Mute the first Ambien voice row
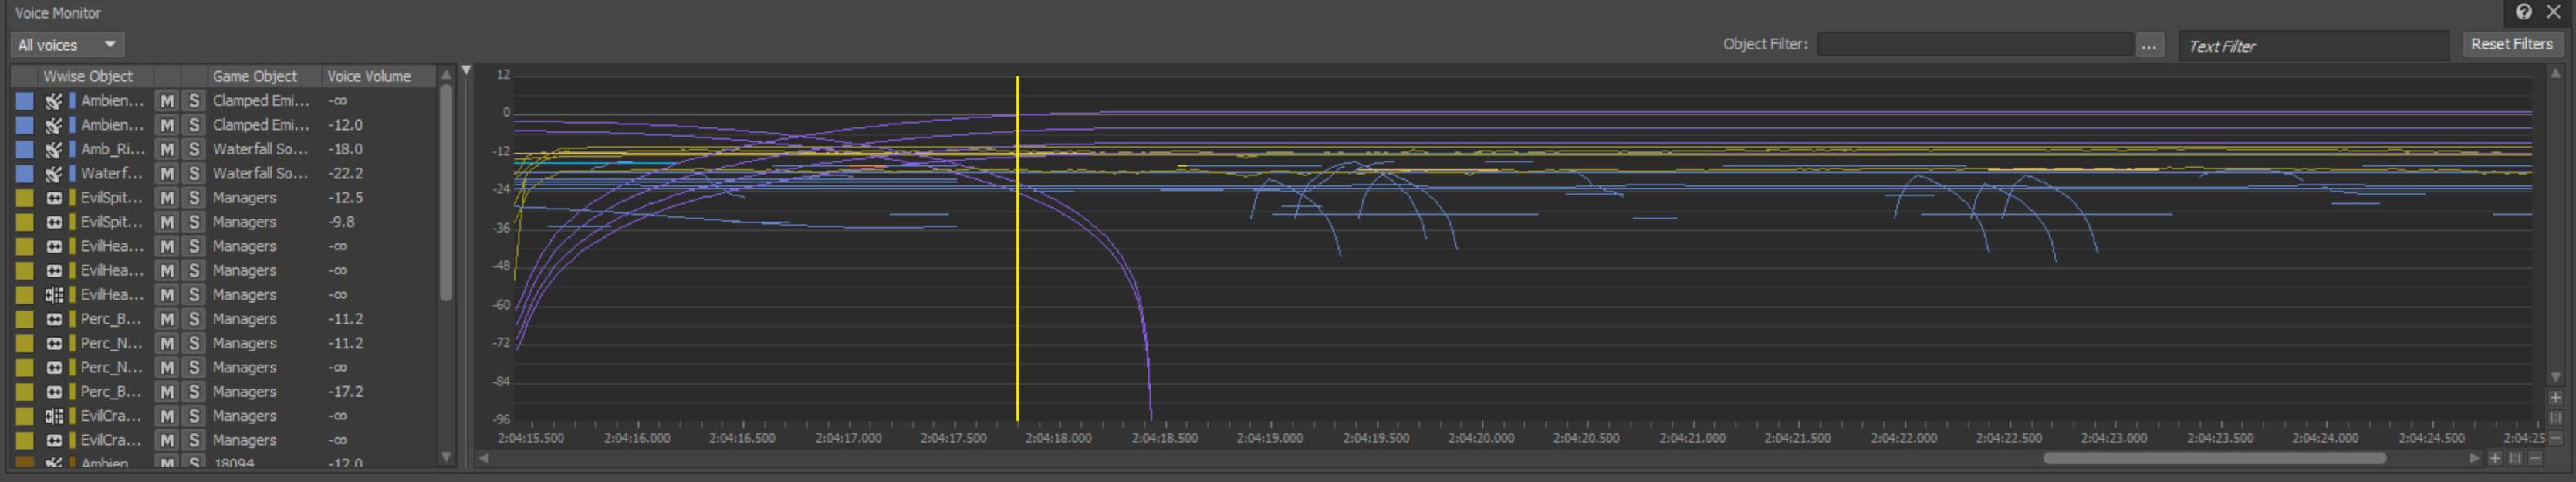Viewport: 2576px width, 482px height. click(x=167, y=101)
